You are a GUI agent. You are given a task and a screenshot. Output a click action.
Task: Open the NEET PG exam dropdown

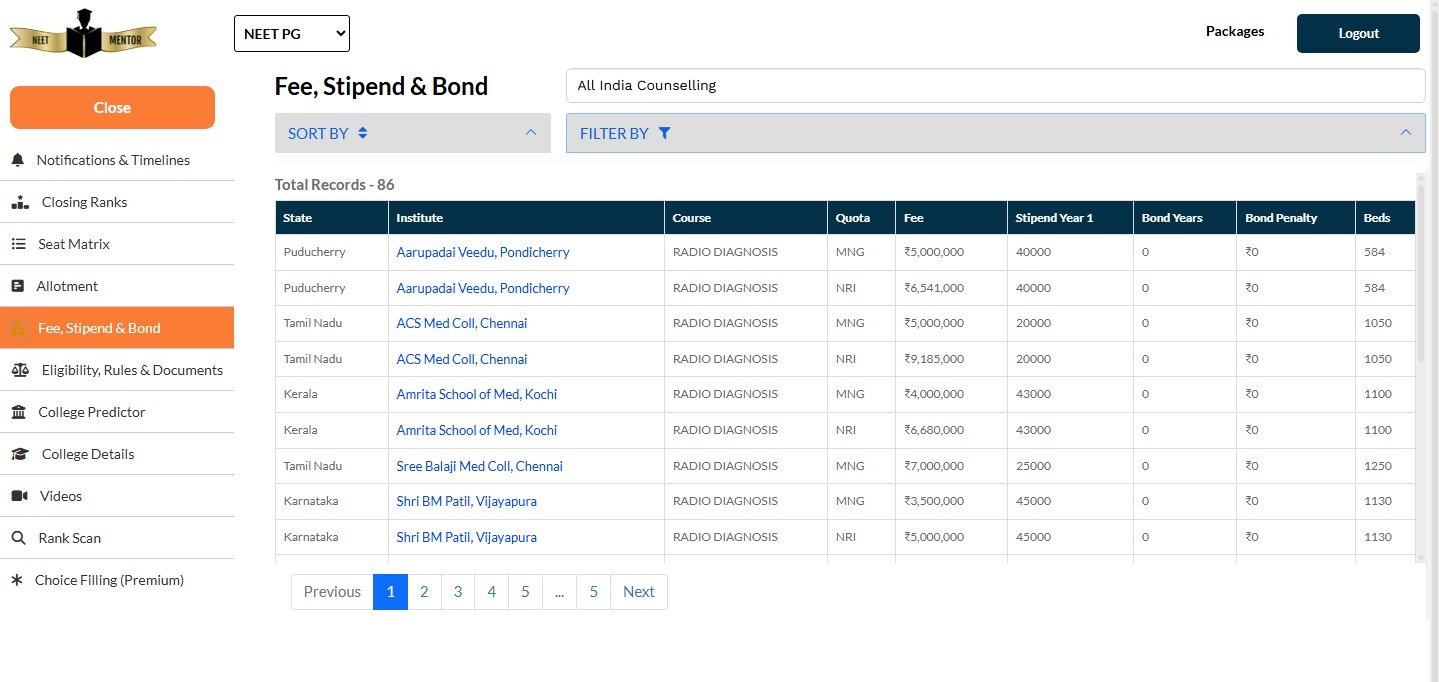(291, 33)
